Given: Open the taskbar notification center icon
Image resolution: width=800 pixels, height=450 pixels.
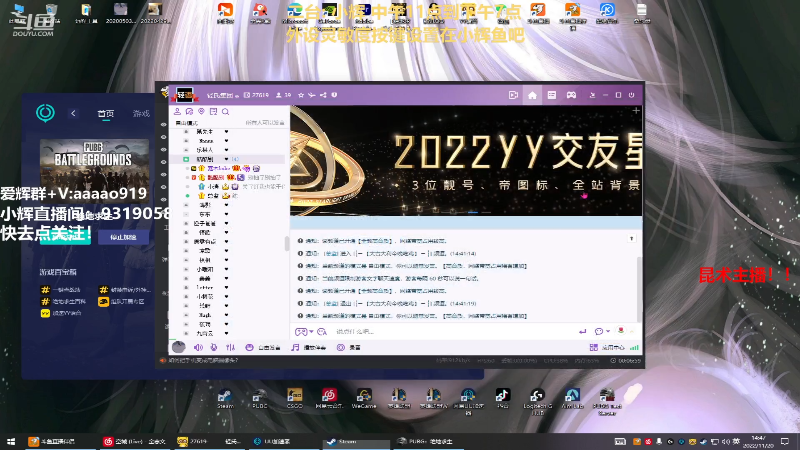Looking at the screenshot, I should coord(785,441).
